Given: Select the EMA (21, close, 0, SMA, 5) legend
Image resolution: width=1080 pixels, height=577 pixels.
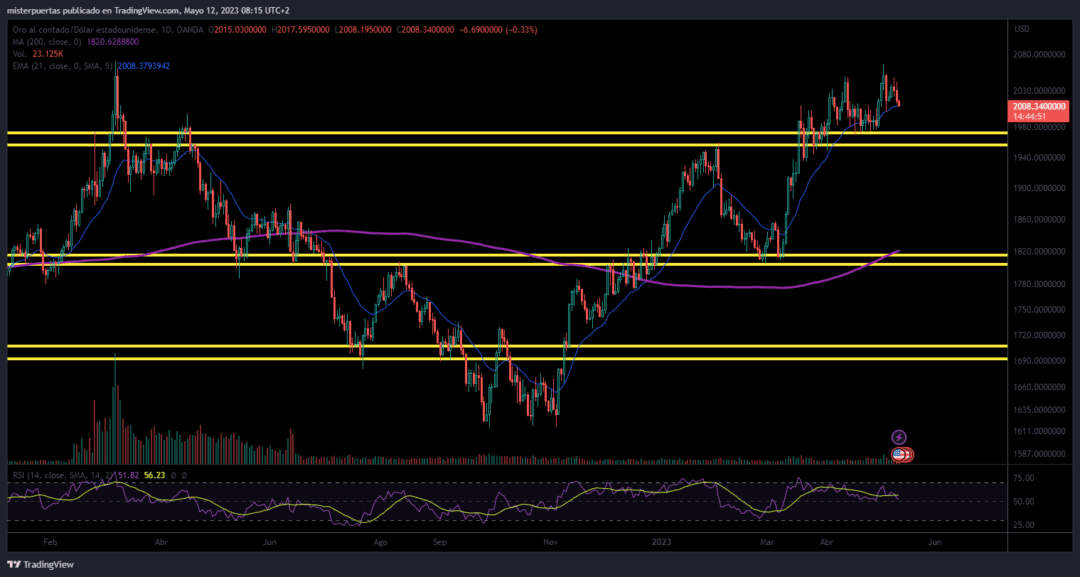Looking at the screenshot, I should tap(62, 66).
